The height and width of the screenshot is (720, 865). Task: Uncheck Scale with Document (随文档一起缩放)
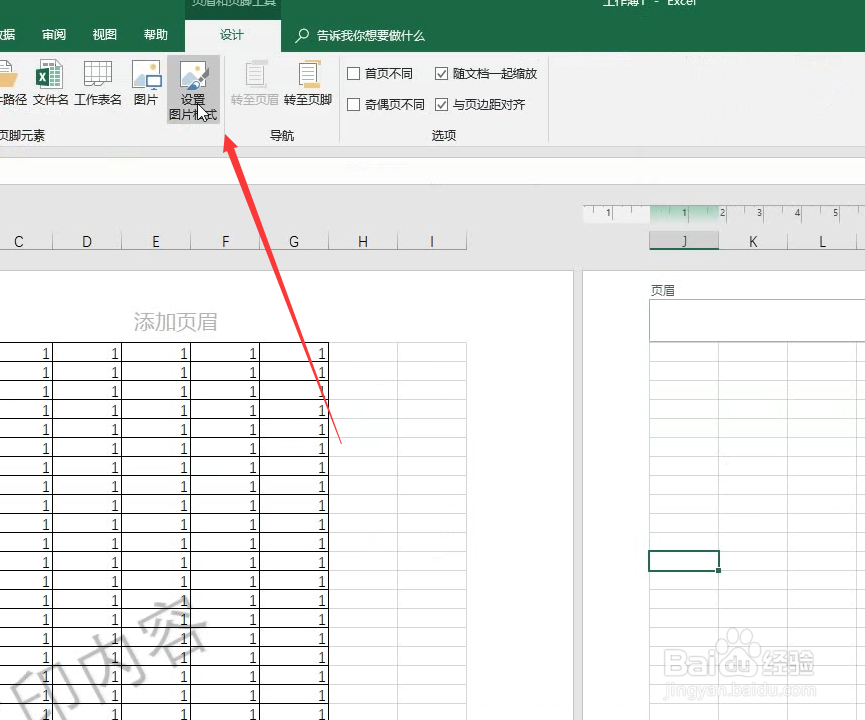tap(486, 73)
